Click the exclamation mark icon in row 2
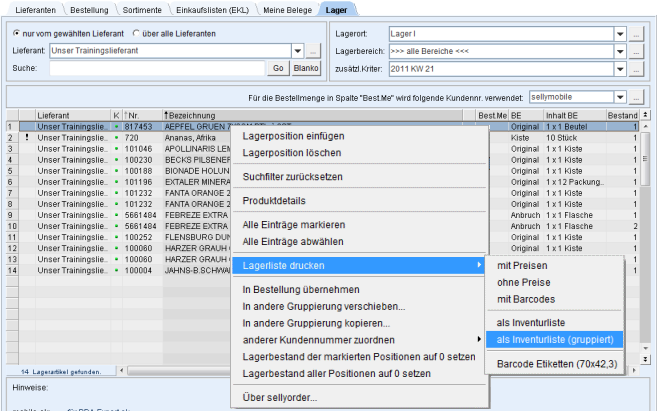The height and width of the screenshot is (411, 658). coord(25,137)
